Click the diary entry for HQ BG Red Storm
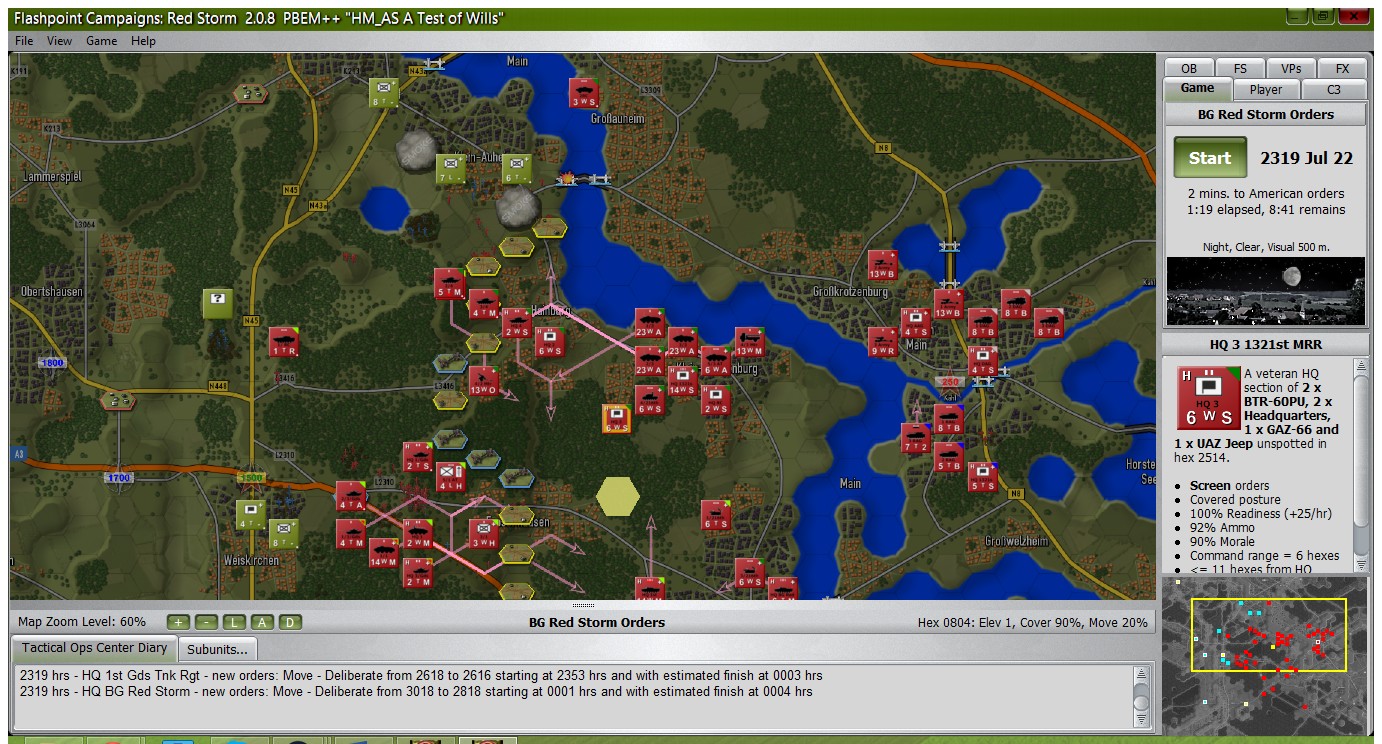The image size is (1382, 744). tap(416, 691)
